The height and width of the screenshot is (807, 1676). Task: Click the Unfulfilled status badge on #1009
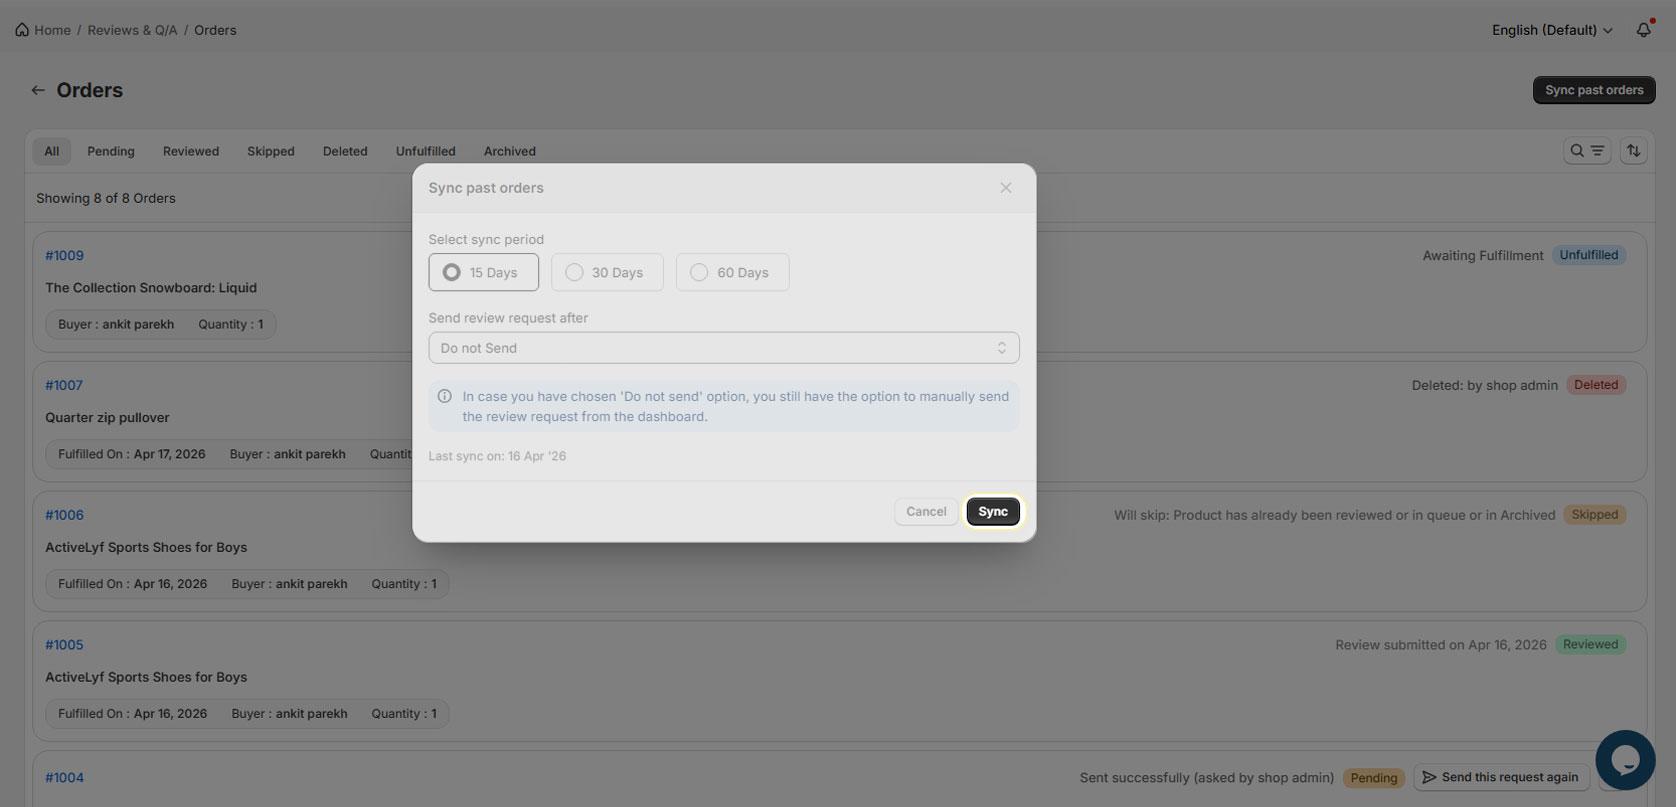click(x=1589, y=255)
